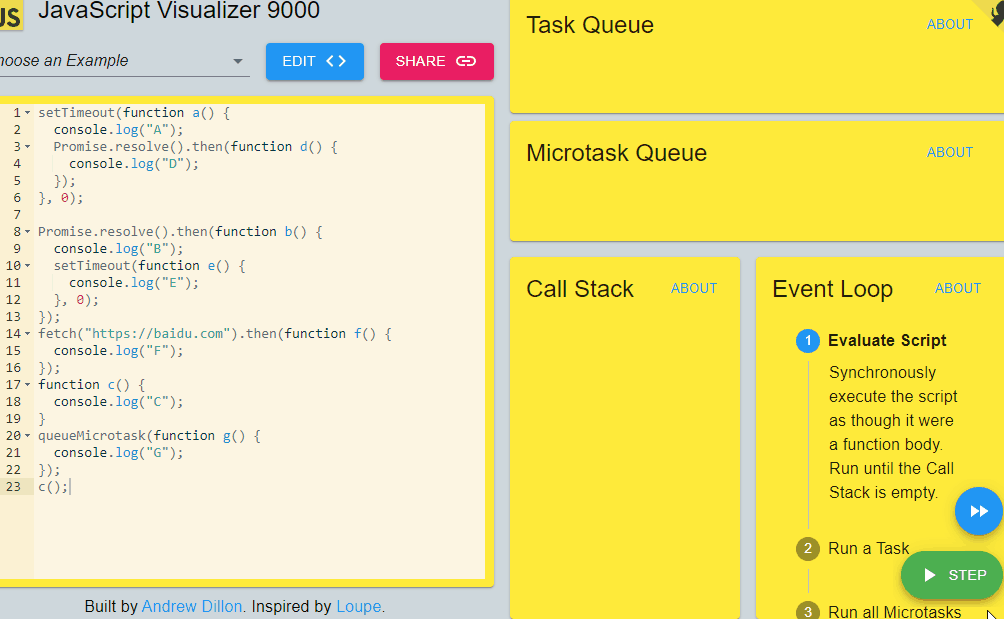
Task: Open ABOUT for Event Loop
Action: coord(957,288)
